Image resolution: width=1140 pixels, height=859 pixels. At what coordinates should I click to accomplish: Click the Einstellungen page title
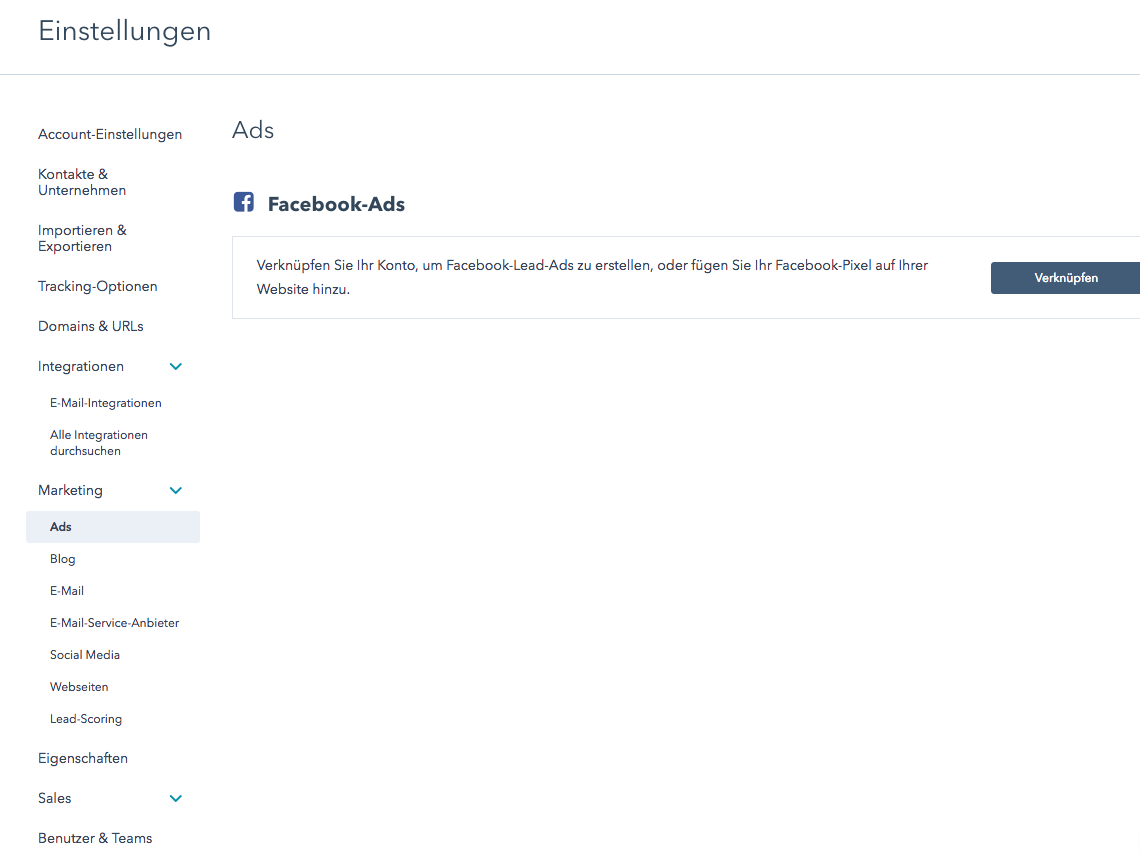point(124,31)
